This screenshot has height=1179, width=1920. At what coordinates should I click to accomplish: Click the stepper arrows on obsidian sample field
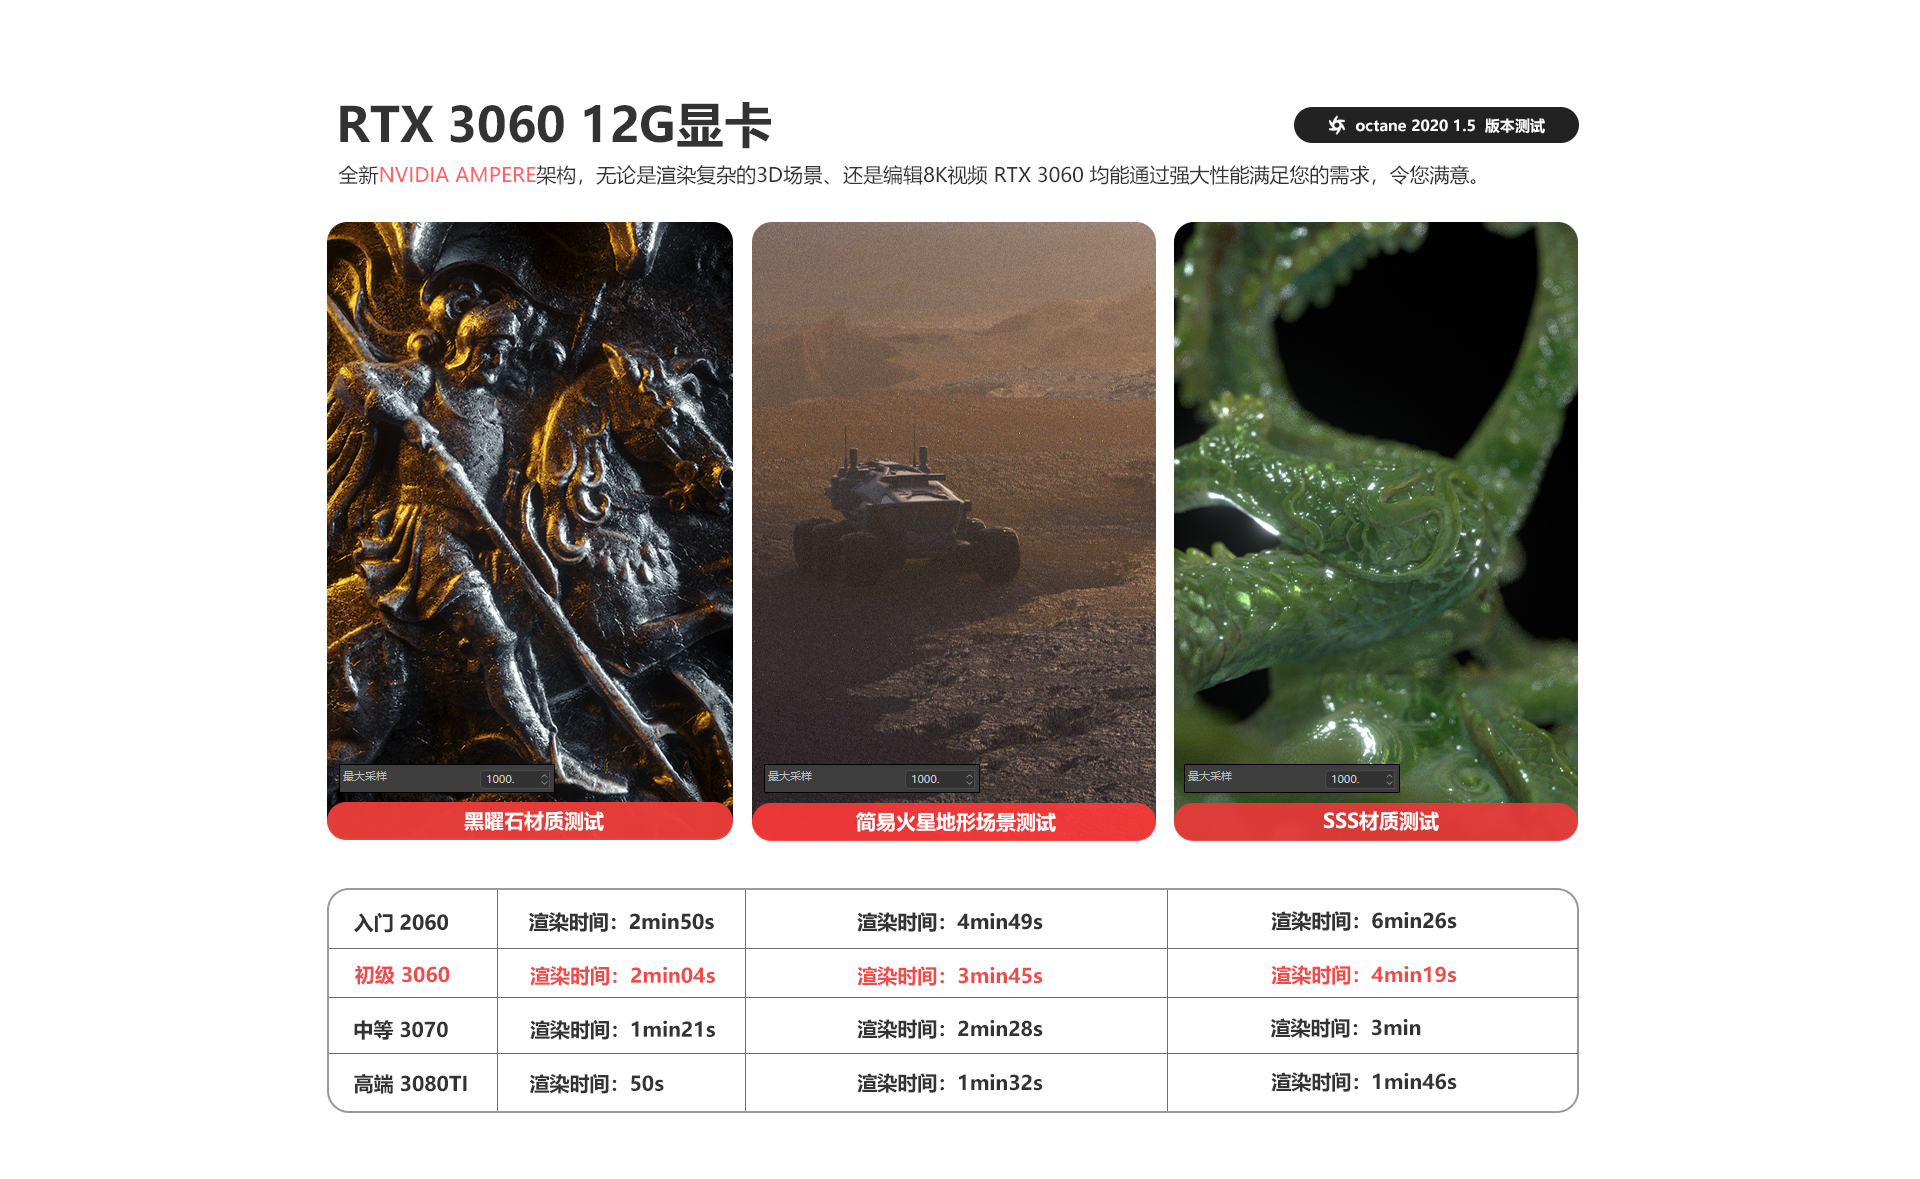[x=544, y=779]
